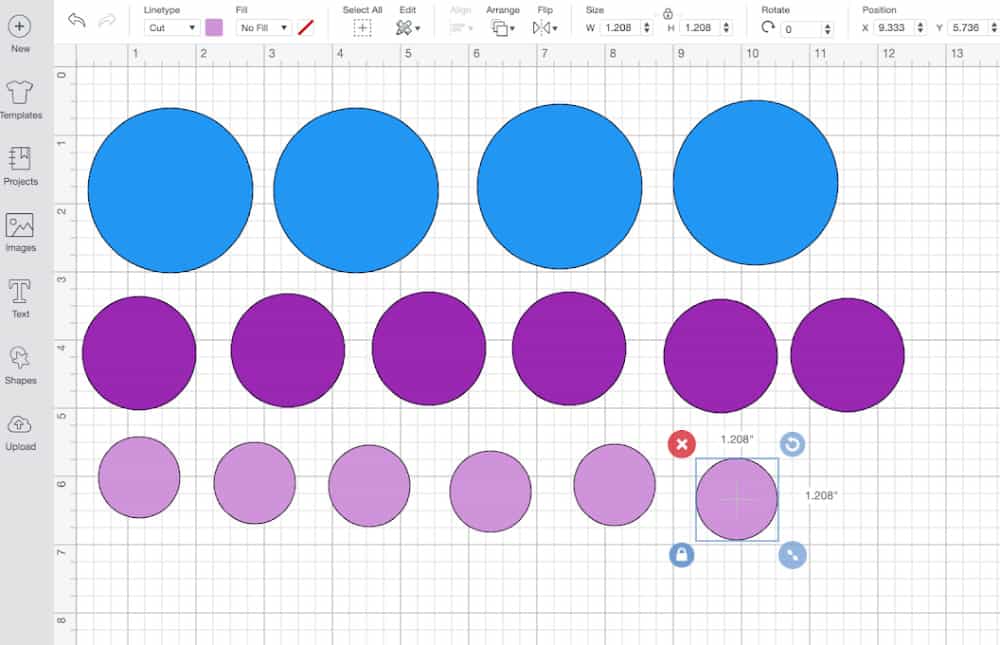The height and width of the screenshot is (645, 1000).
Task: Adjust the Height stepper arrows
Action: point(726,27)
